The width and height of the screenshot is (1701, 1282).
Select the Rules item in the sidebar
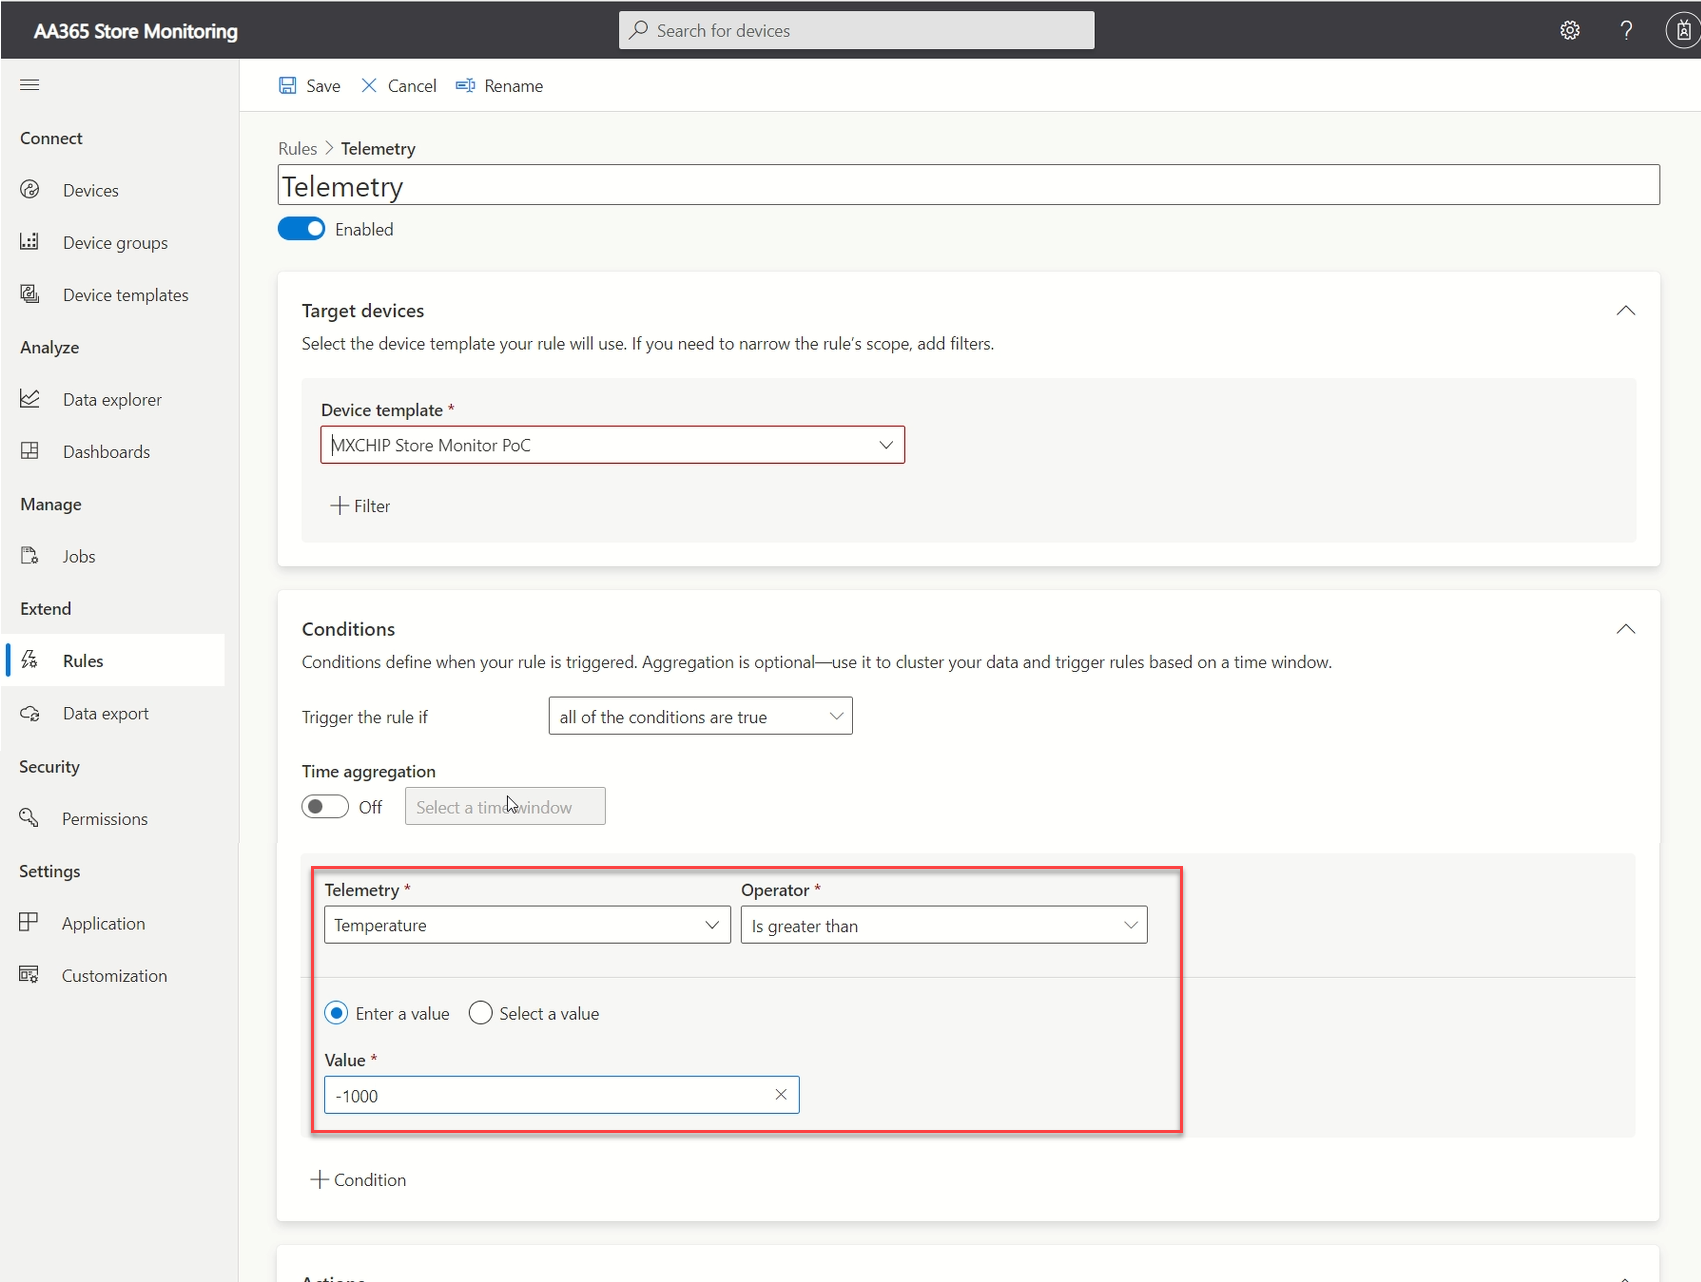click(81, 660)
